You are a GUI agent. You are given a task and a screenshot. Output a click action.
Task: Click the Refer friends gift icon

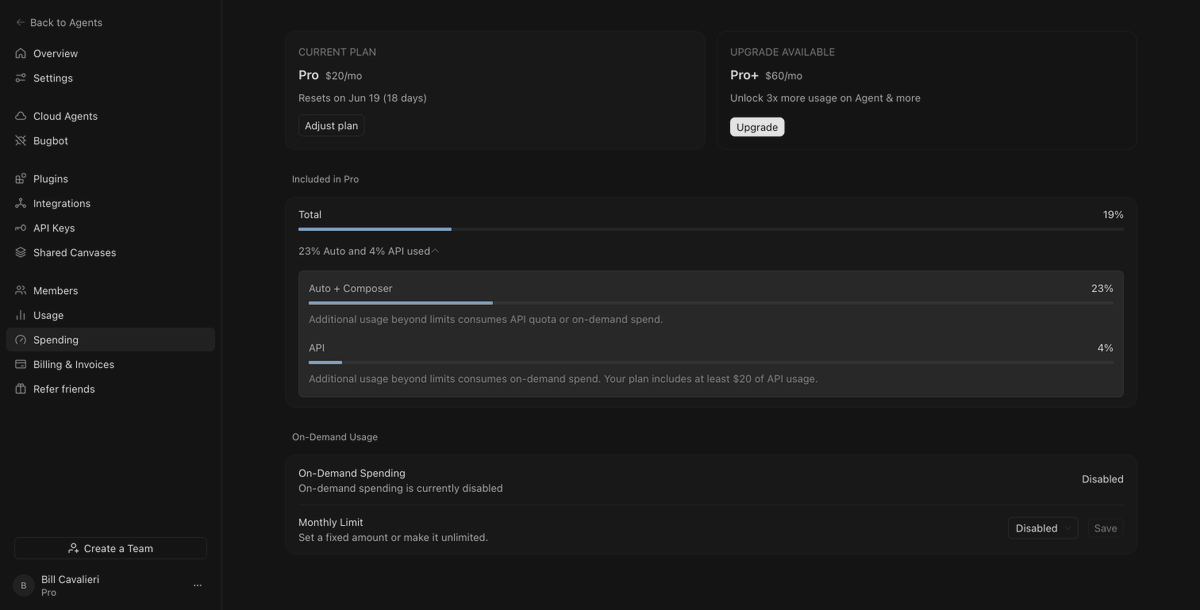[20, 389]
